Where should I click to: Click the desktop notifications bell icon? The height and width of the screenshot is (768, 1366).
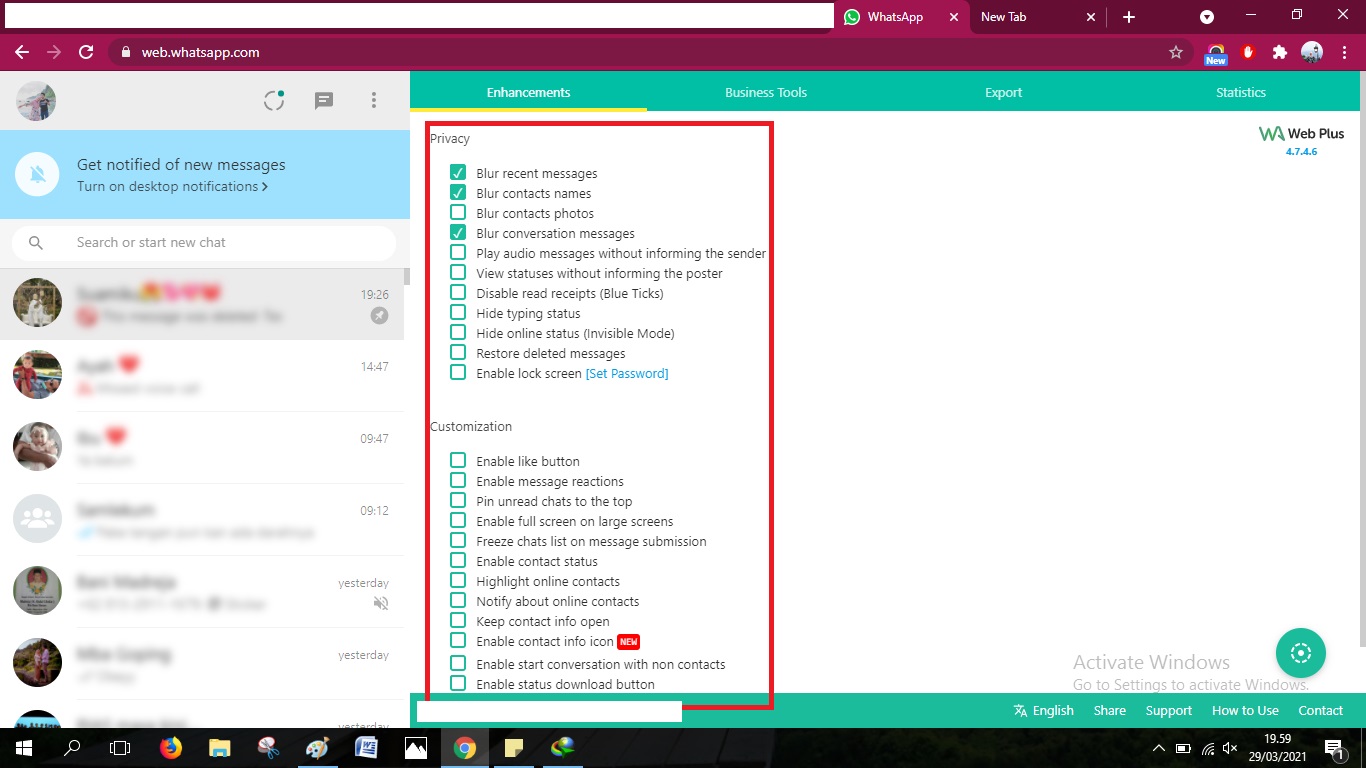coord(35,175)
